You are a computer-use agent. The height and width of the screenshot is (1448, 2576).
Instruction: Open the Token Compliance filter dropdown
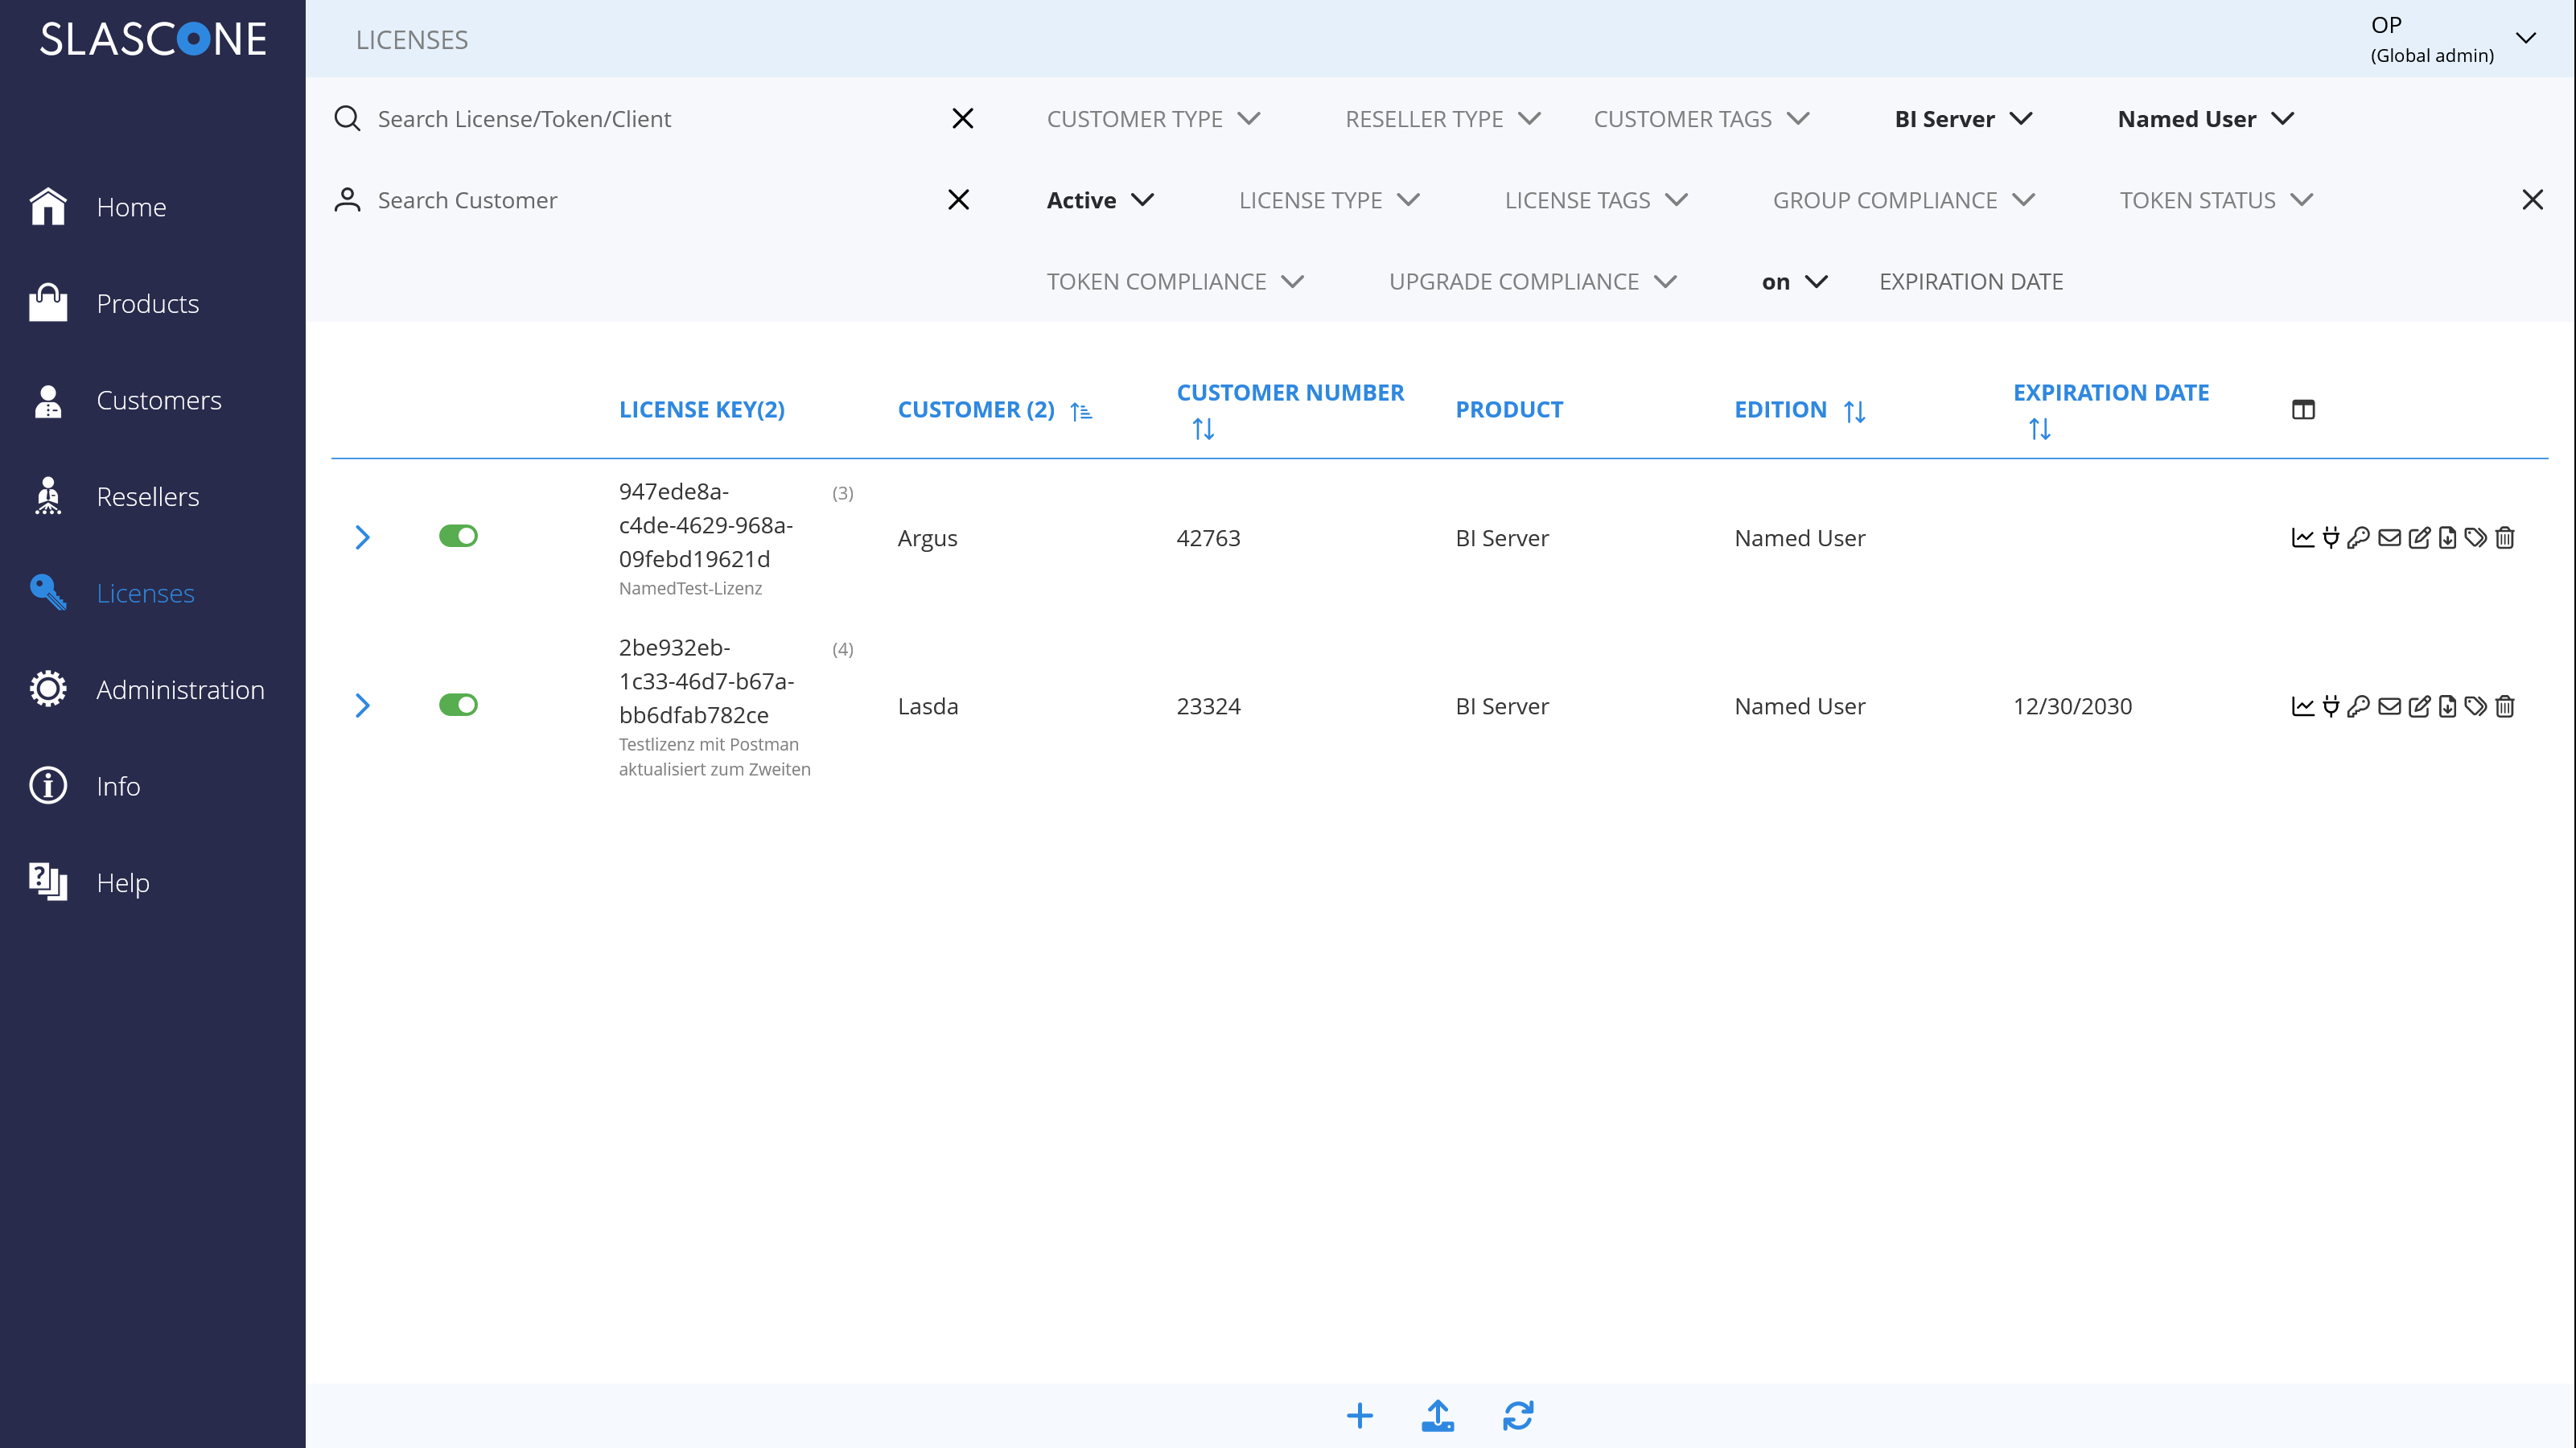(x=1175, y=282)
